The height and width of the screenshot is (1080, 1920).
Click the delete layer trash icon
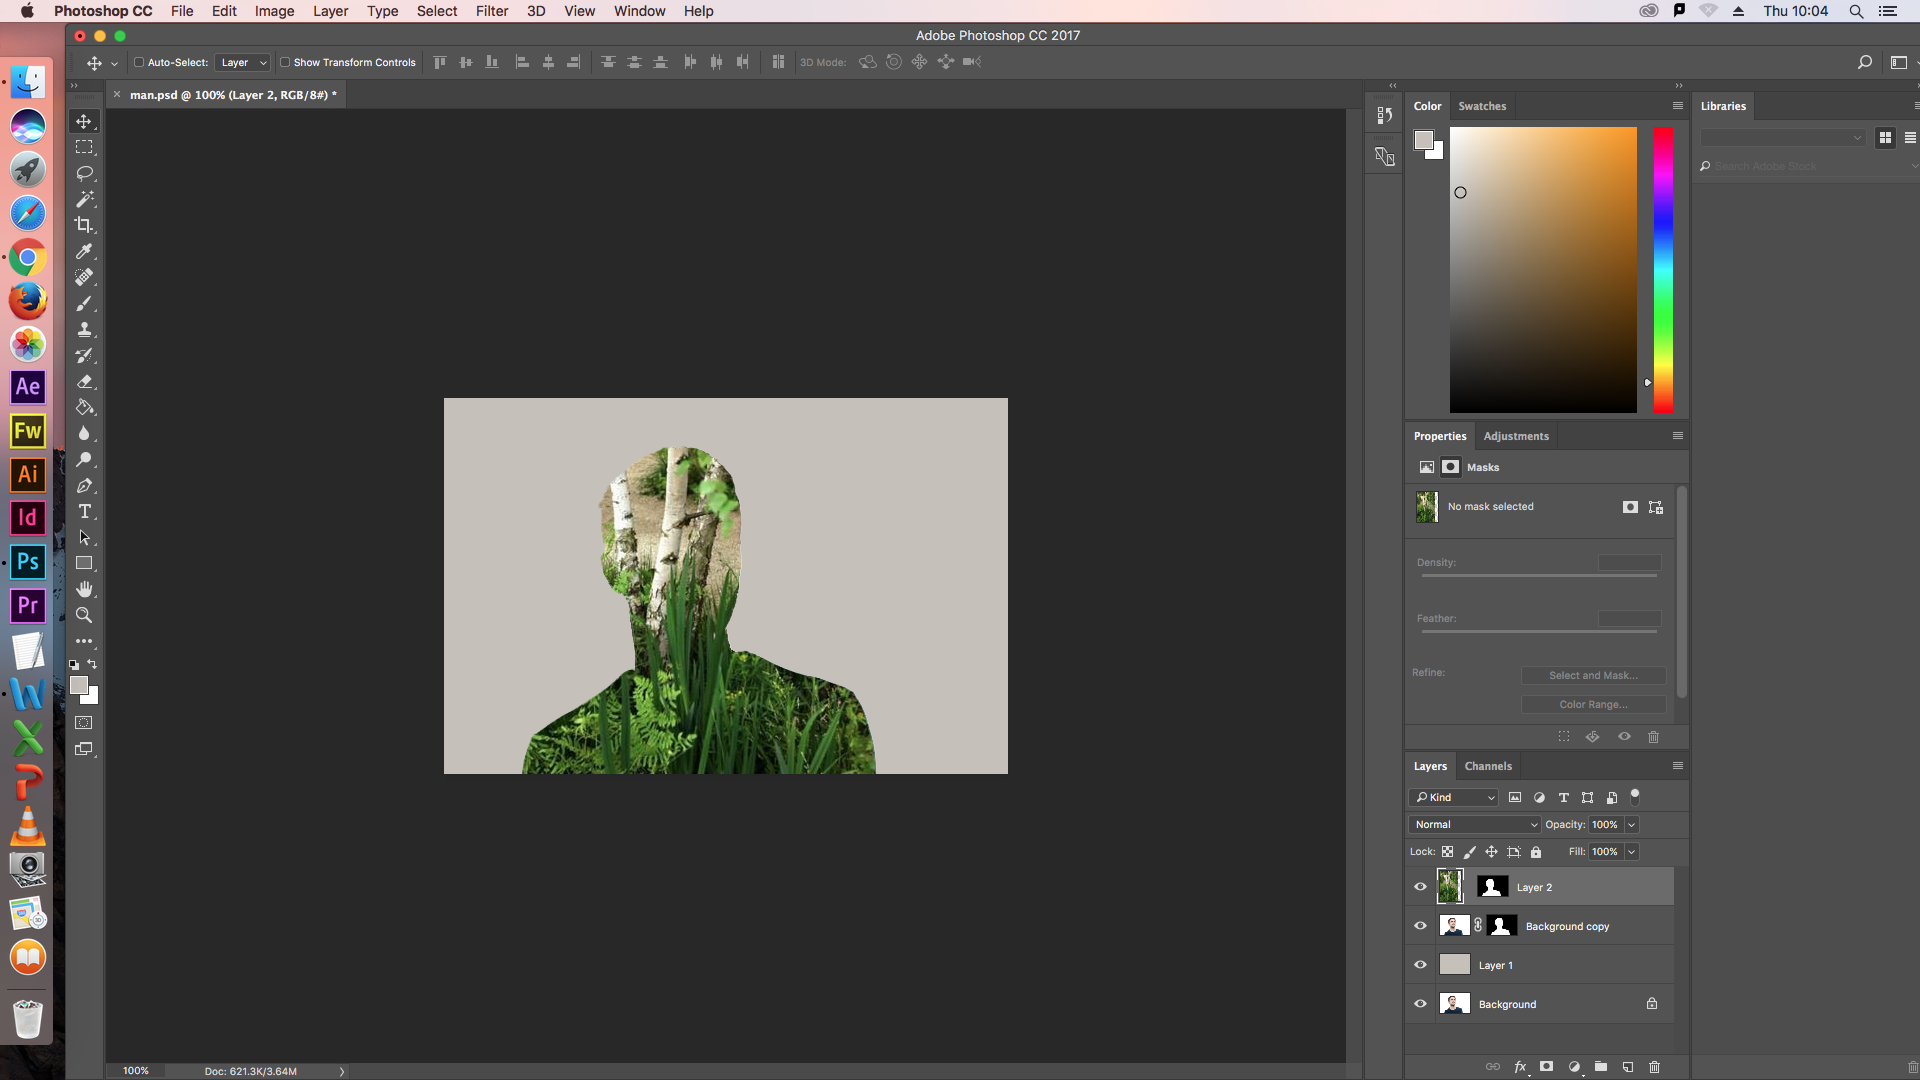[x=1654, y=1067]
